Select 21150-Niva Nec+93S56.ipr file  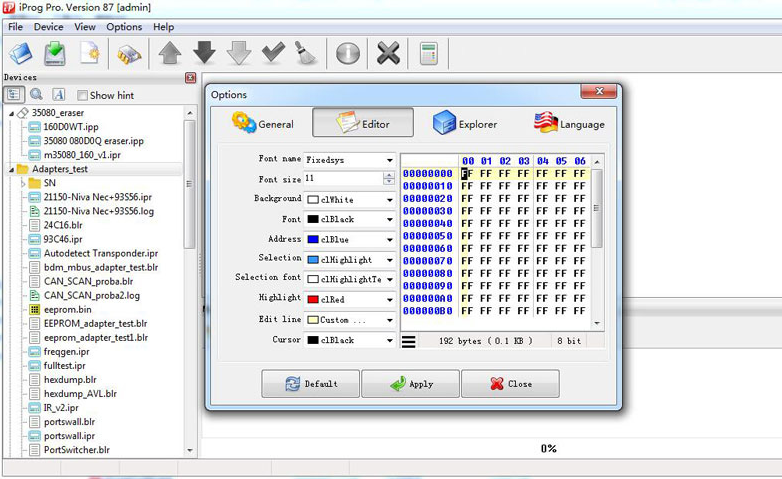click(x=97, y=197)
